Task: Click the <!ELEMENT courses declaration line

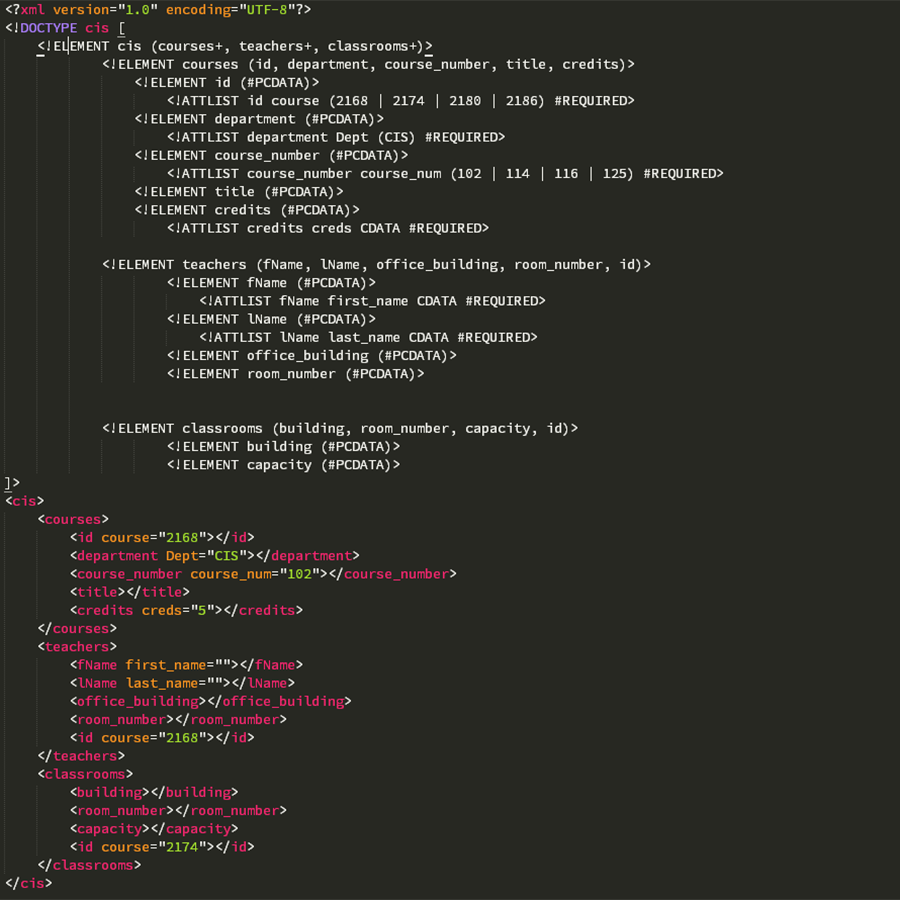Action: click(368, 64)
